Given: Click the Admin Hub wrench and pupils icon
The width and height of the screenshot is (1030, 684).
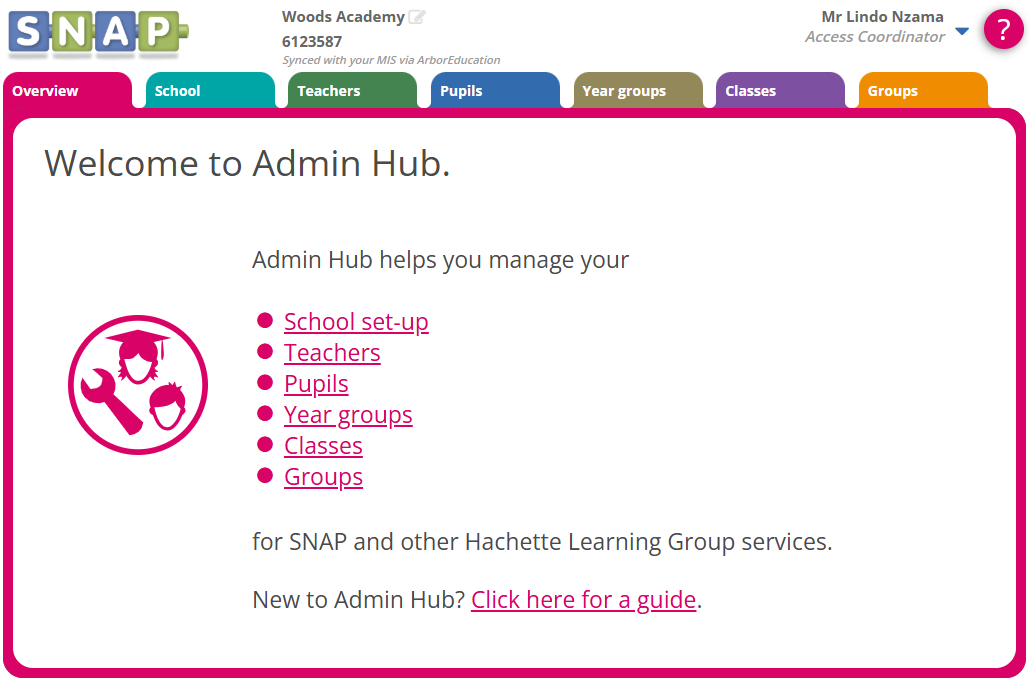Looking at the screenshot, I should click(138, 385).
